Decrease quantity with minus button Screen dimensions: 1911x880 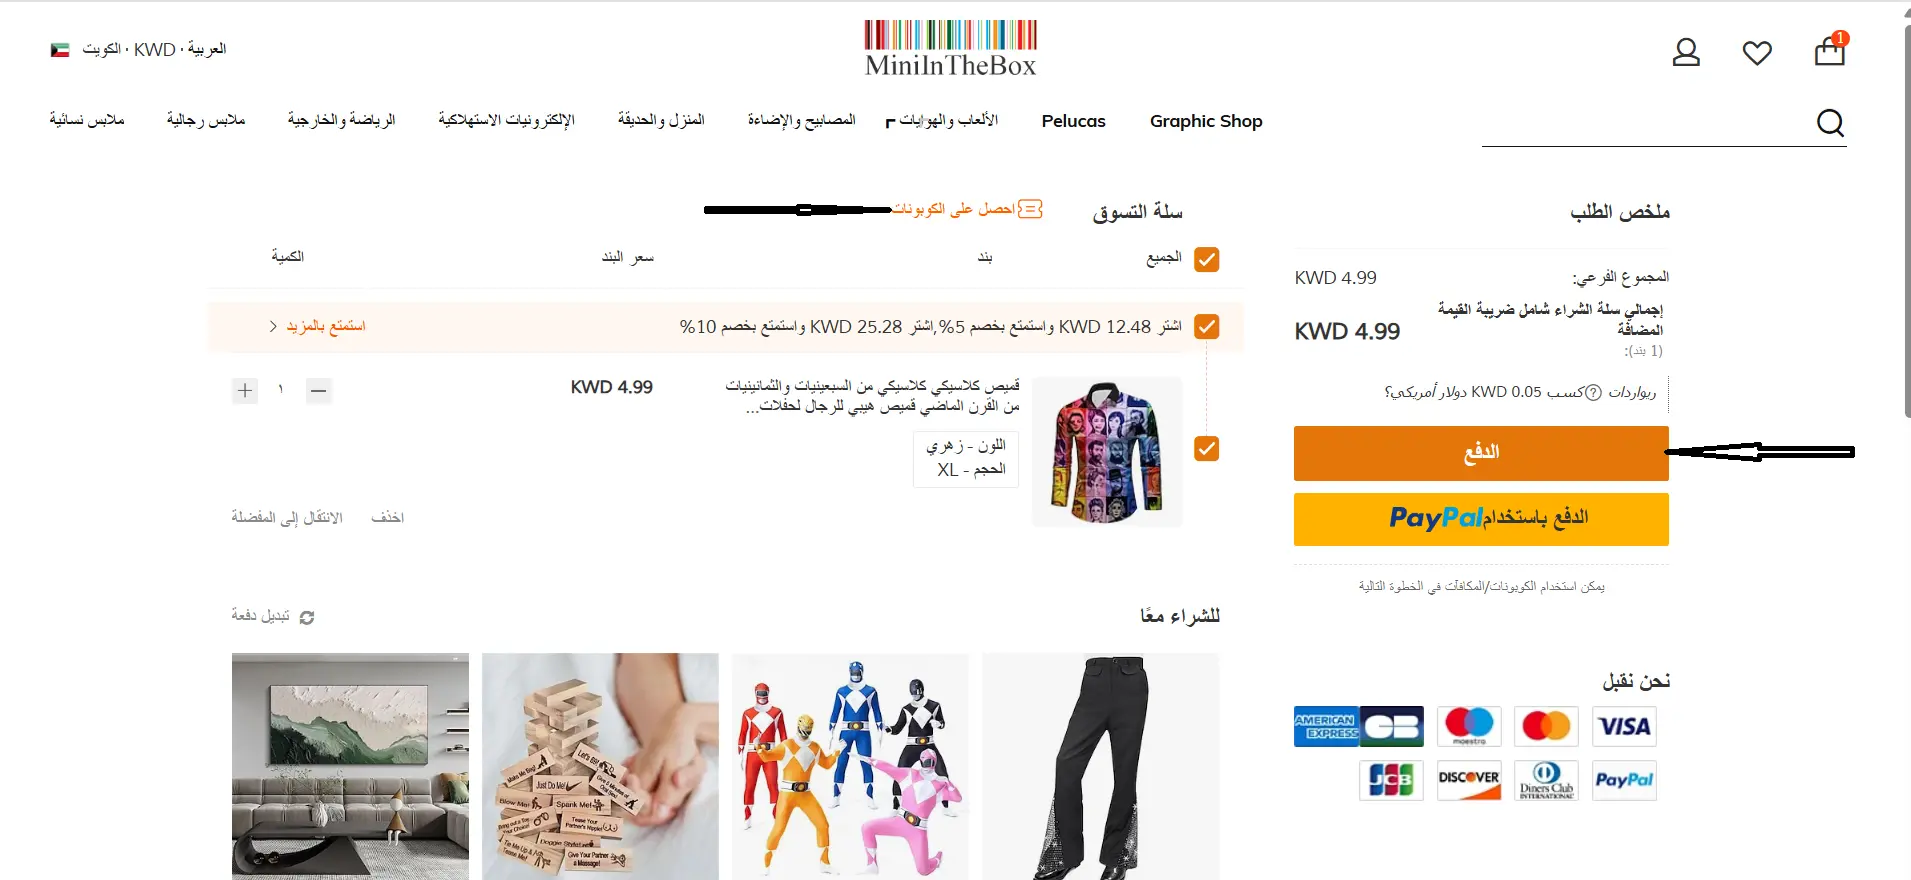click(319, 390)
